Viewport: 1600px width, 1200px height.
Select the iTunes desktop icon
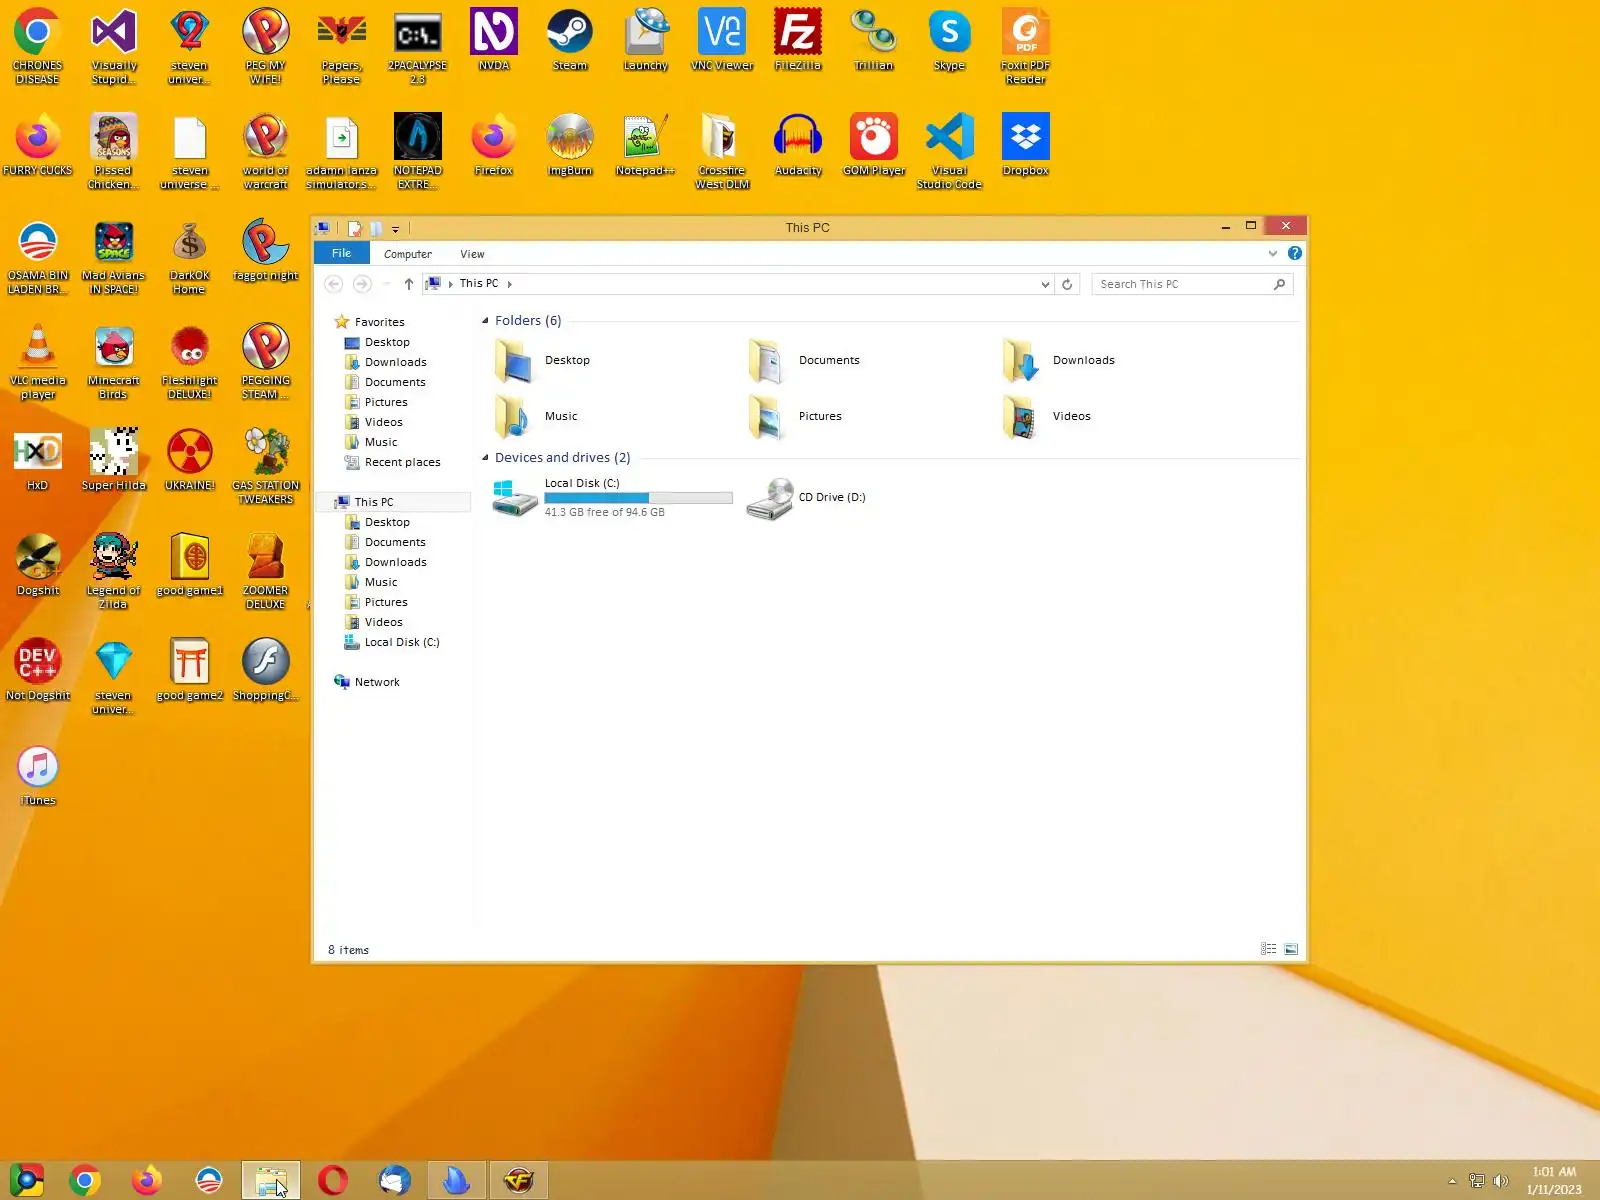point(38,776)
